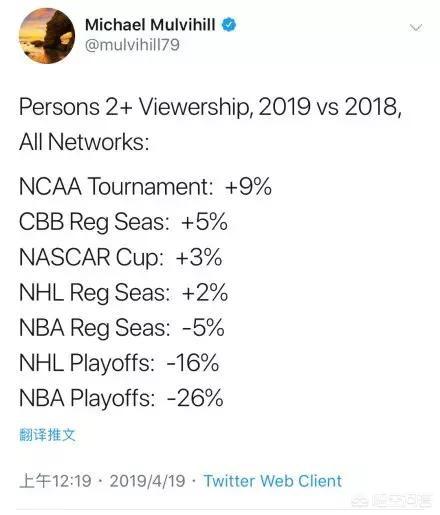The image size is (440, 515).
Task: Open Michael Mulvihill's profile avatar
Action: coord(47,36)
